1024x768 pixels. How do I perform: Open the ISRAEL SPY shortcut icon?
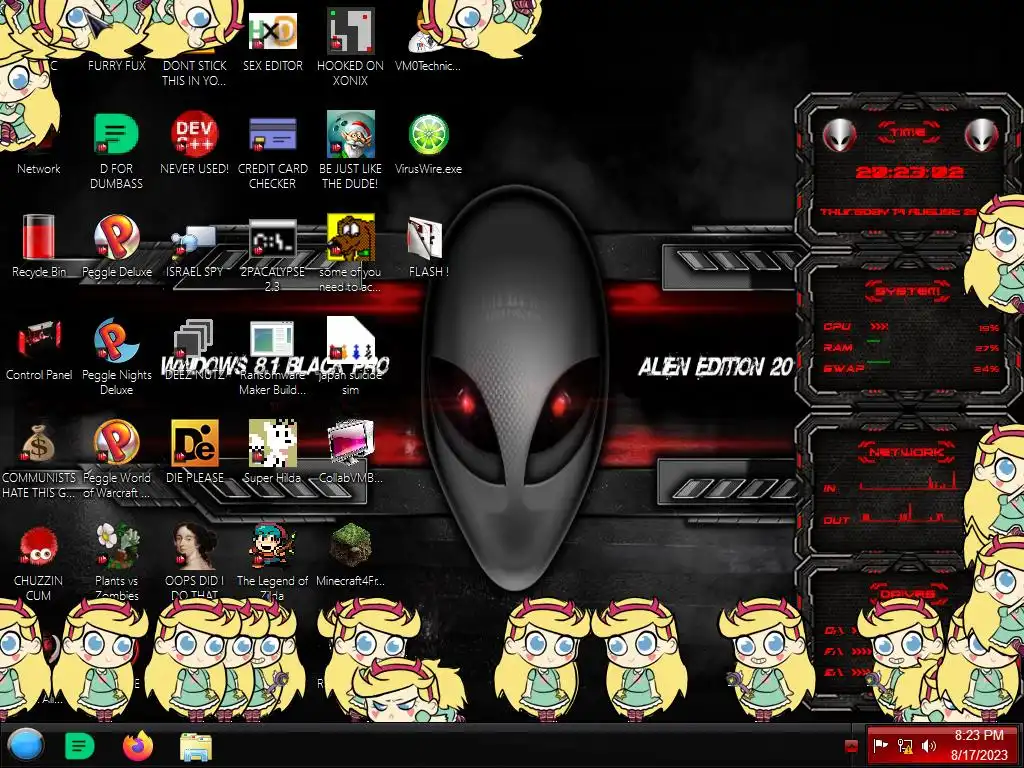(195, 242)
